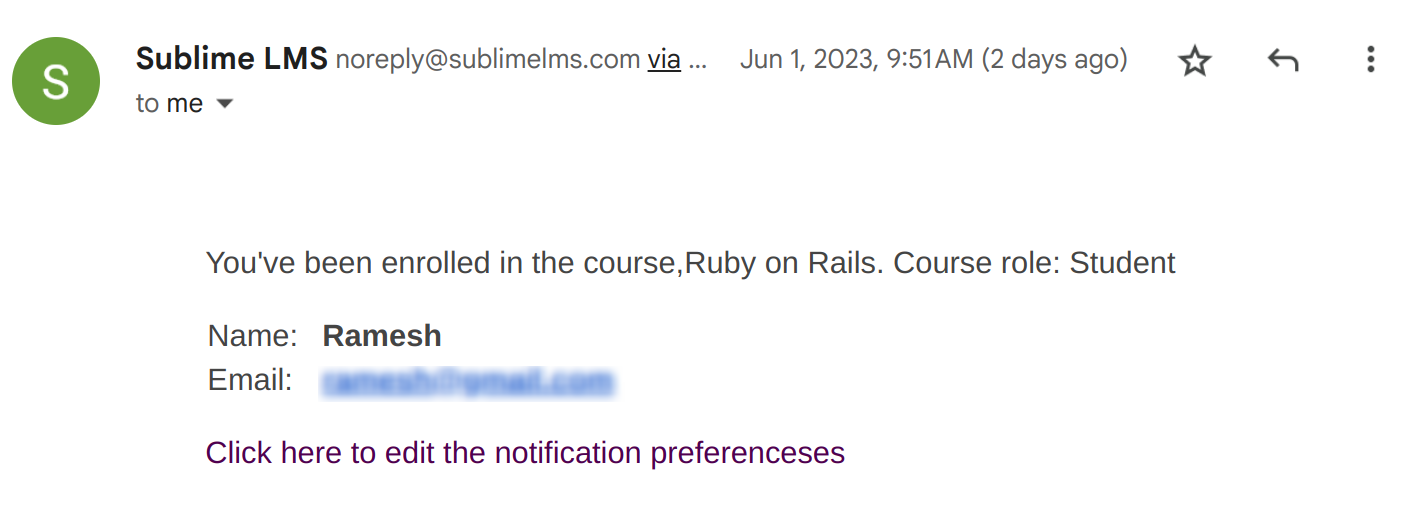The image size is (1418, 530).
Task: Star this Sublime LMS email
Action: [1195, 61]
